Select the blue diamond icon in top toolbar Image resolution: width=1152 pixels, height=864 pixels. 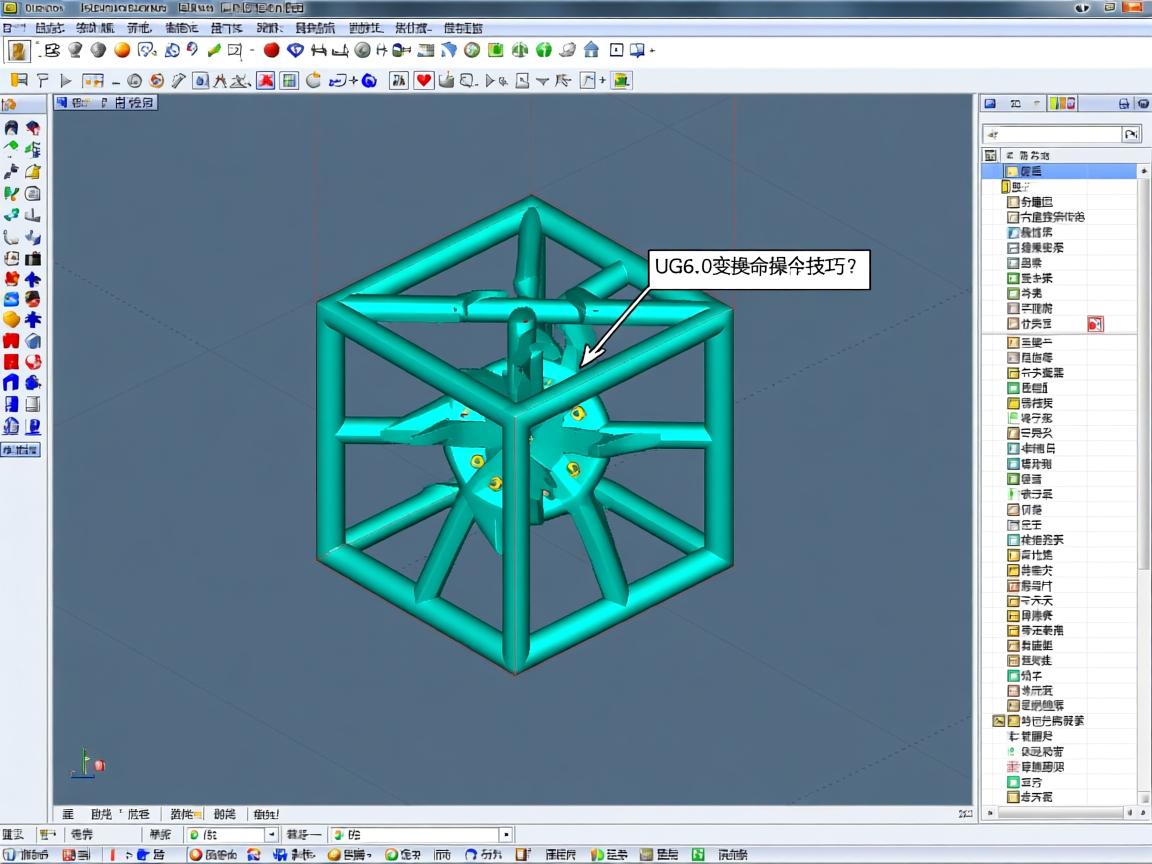pyautogui.click(x=295, y=50)
